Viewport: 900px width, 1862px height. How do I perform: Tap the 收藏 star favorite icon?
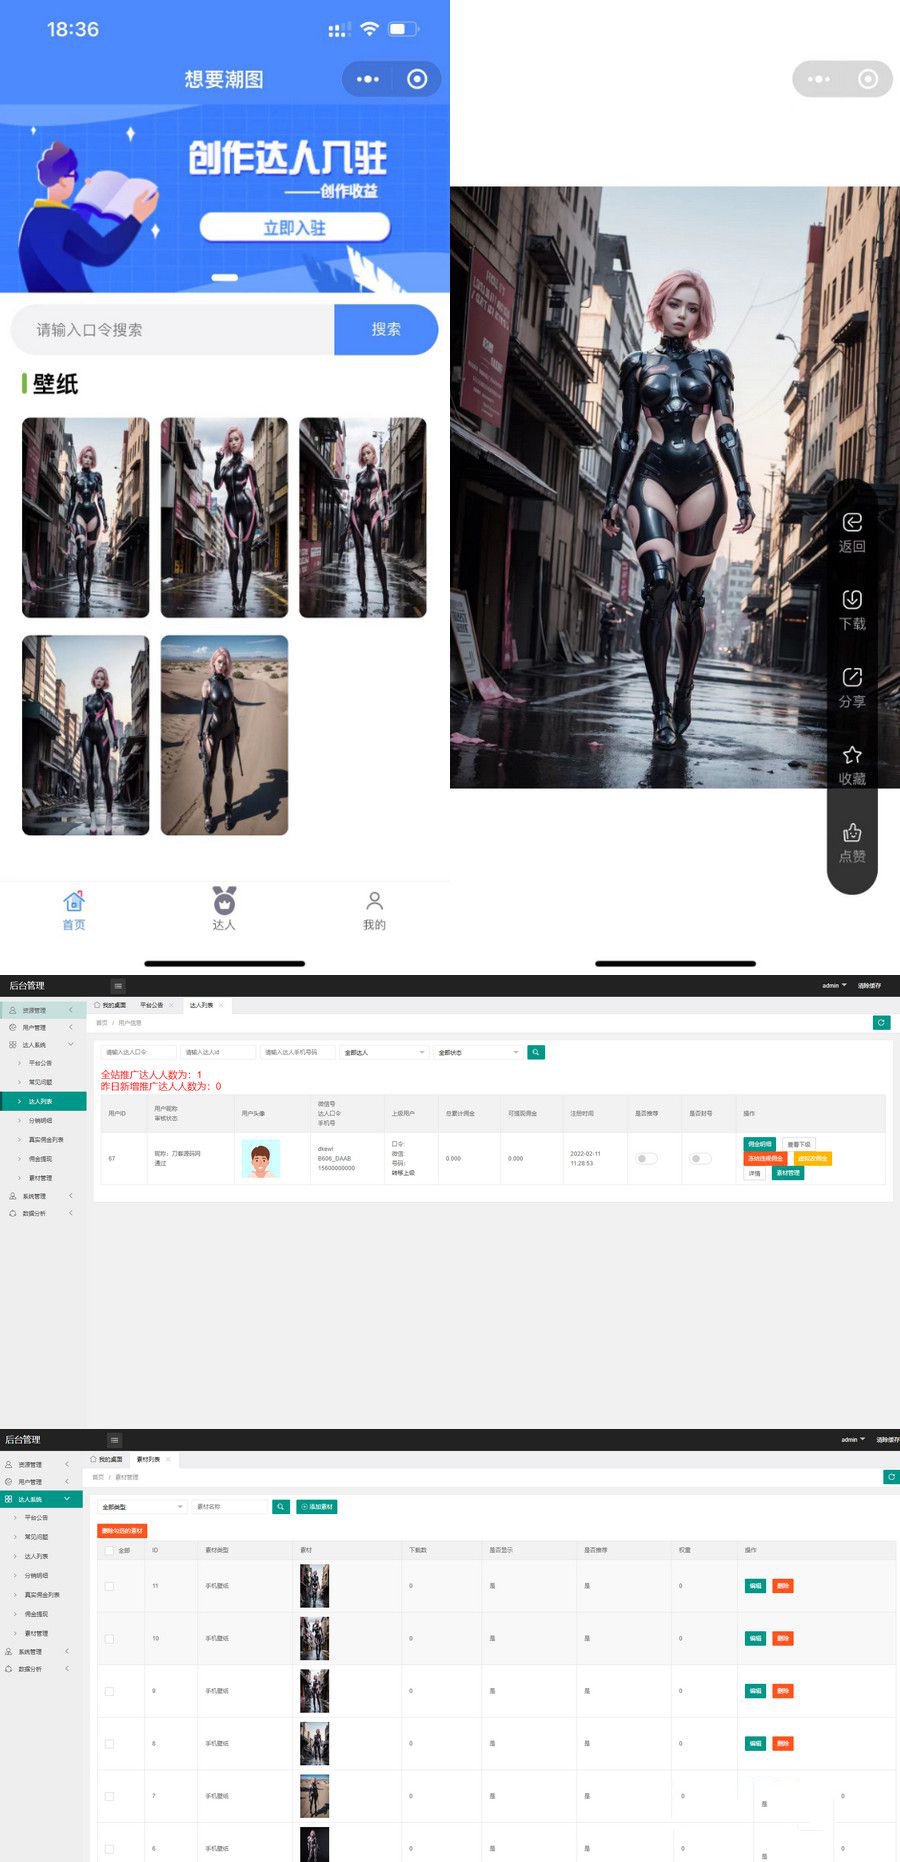point(852,754)
